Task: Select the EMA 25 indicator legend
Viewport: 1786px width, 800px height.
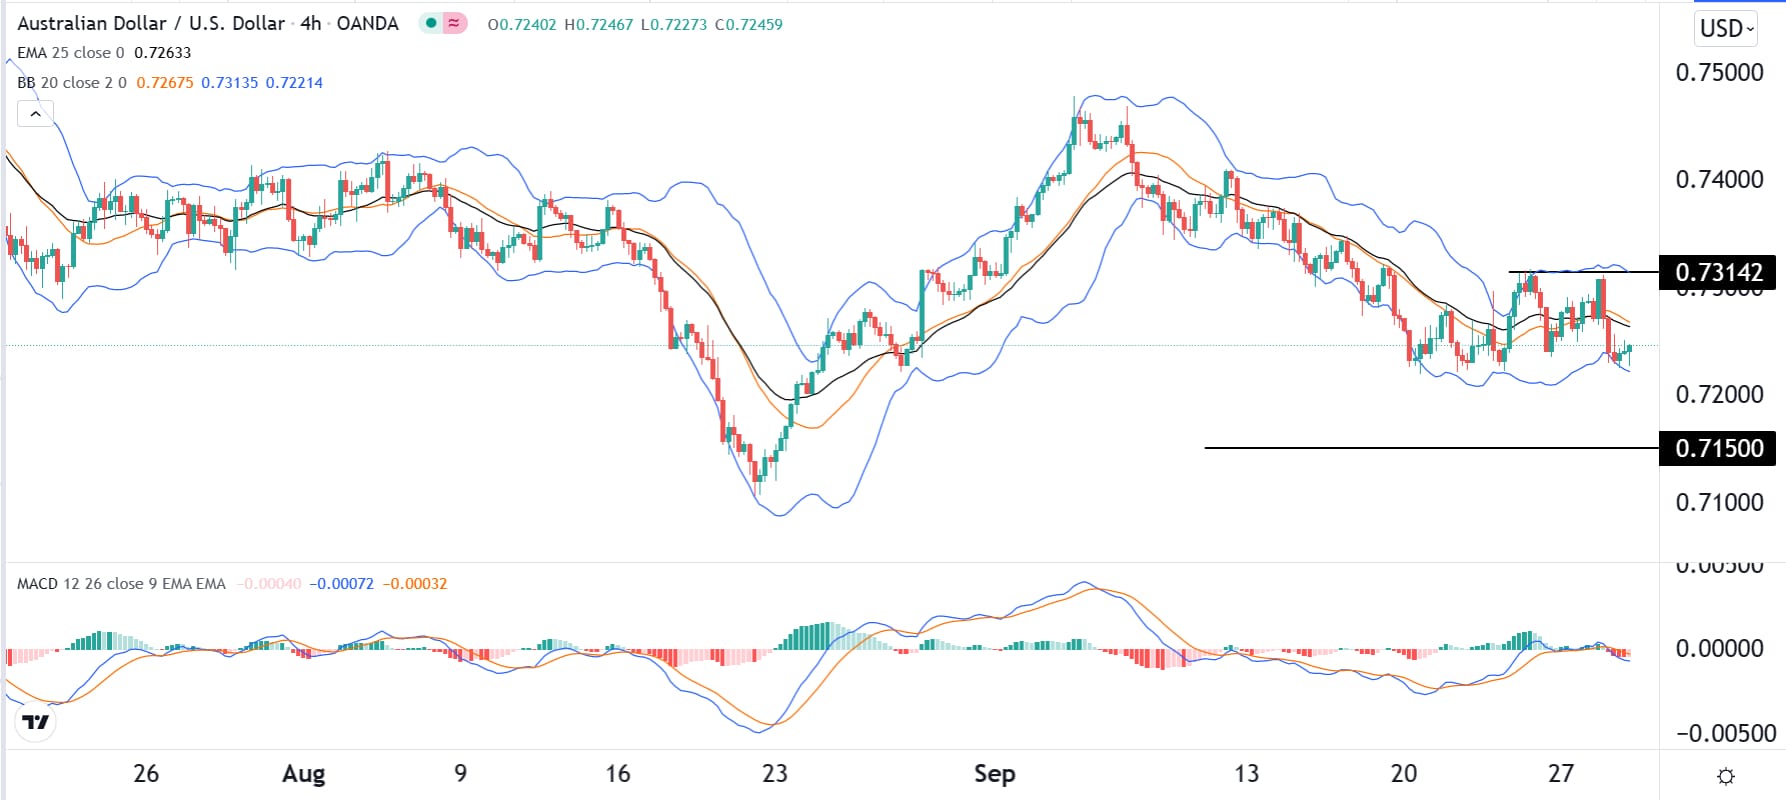Action: pyautogui.click(x=70, y=53)
